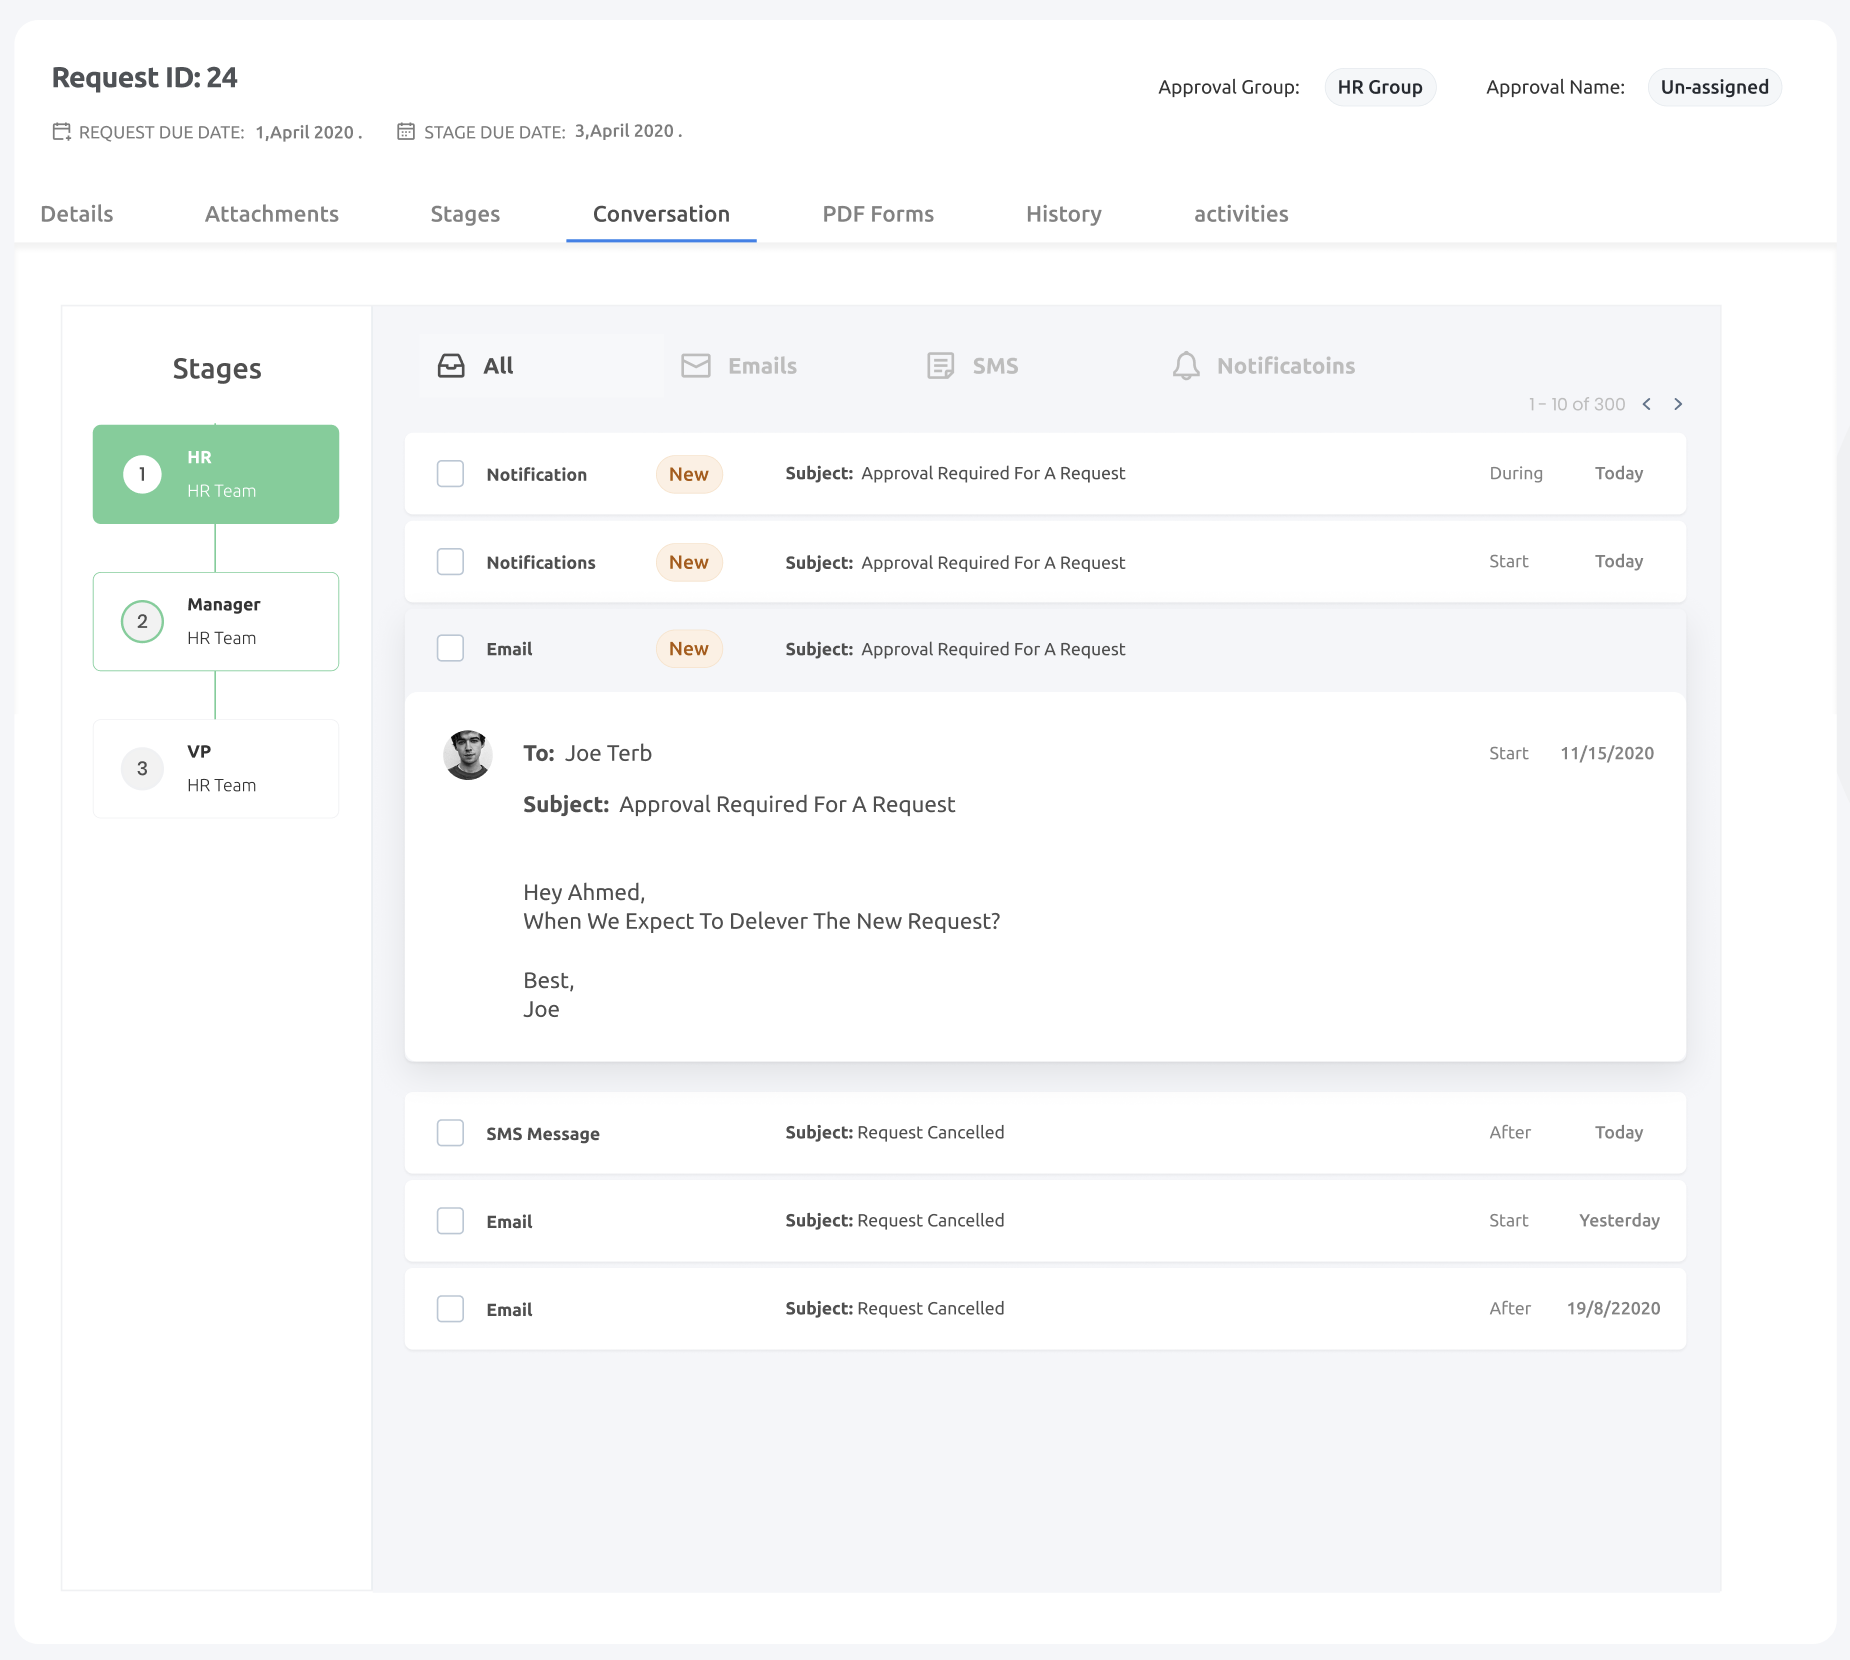
Task: Expand the Email row from Yesterday
Action: pos(1045,1221)
